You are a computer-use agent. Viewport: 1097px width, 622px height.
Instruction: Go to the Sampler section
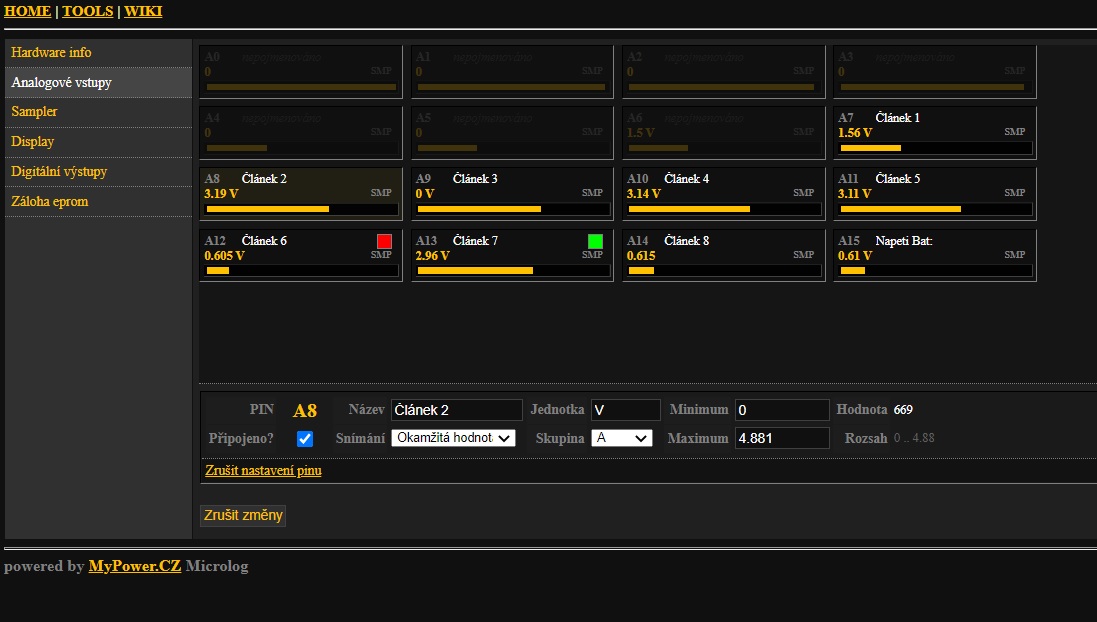click(x=34, y=112)
